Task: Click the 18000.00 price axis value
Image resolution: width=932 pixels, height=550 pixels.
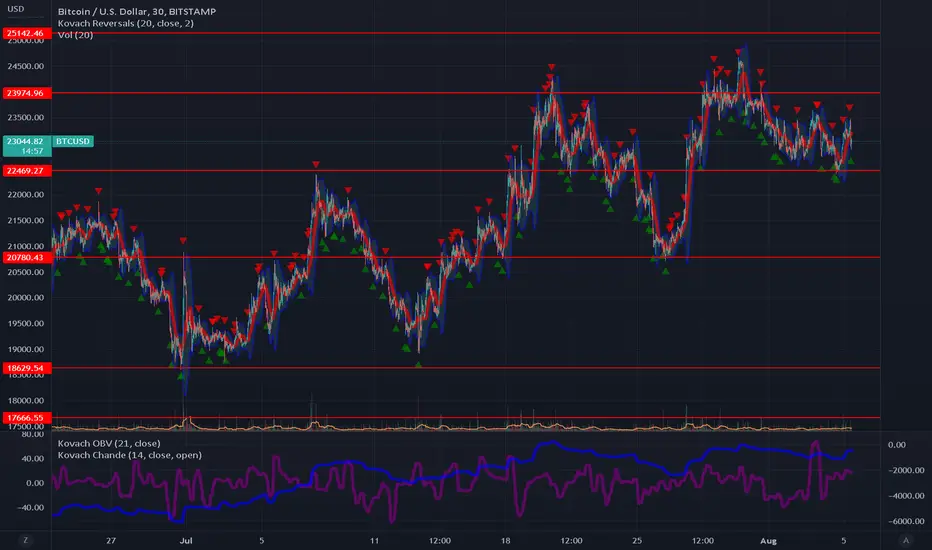Action: pyautogui.click(x=26, y=400)
